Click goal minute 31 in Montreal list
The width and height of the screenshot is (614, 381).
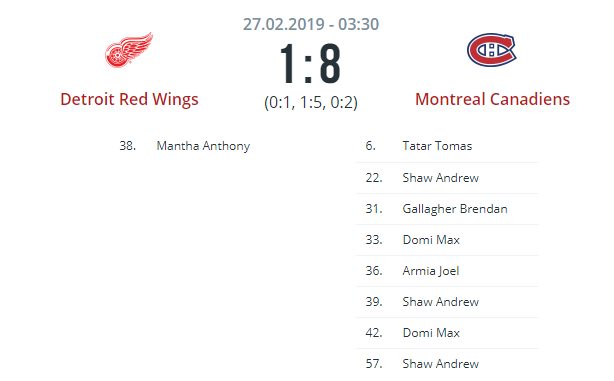pyautogui.click(x=374, y=209)
